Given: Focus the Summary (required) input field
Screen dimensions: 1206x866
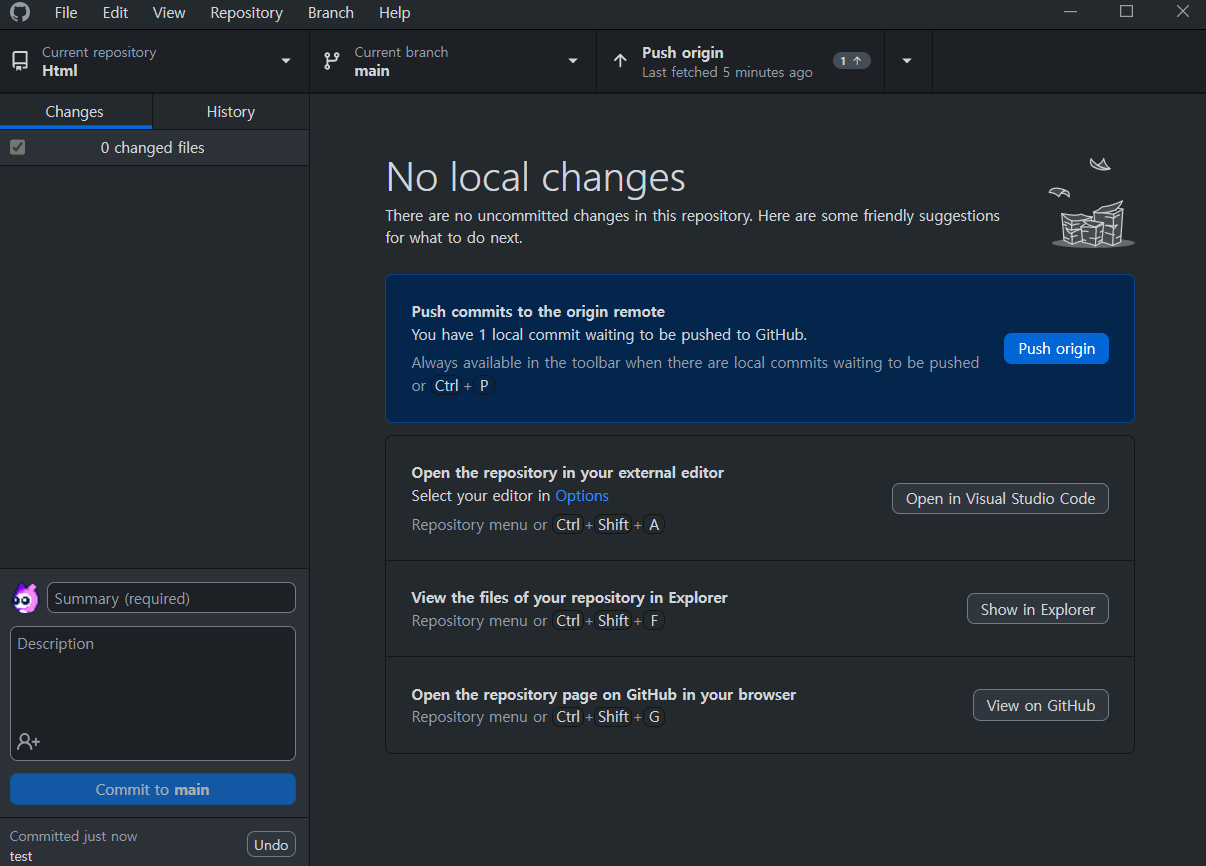Looking at the screenshot, I should point(171,598).
